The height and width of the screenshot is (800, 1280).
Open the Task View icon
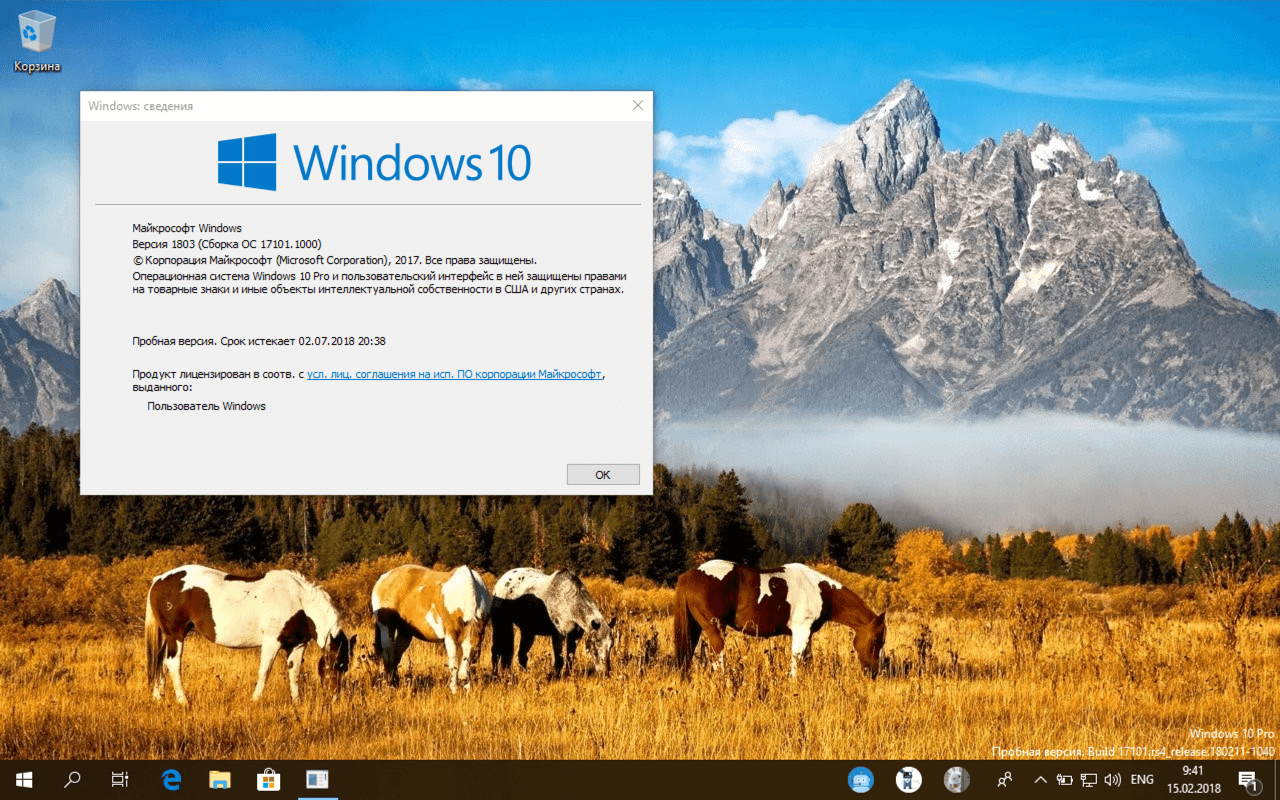[x=119, y=779]
